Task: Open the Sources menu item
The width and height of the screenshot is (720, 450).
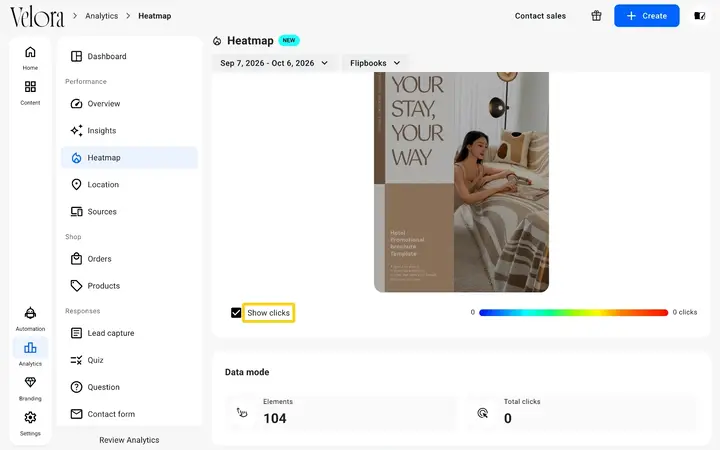Action: [x=129, y=212]
